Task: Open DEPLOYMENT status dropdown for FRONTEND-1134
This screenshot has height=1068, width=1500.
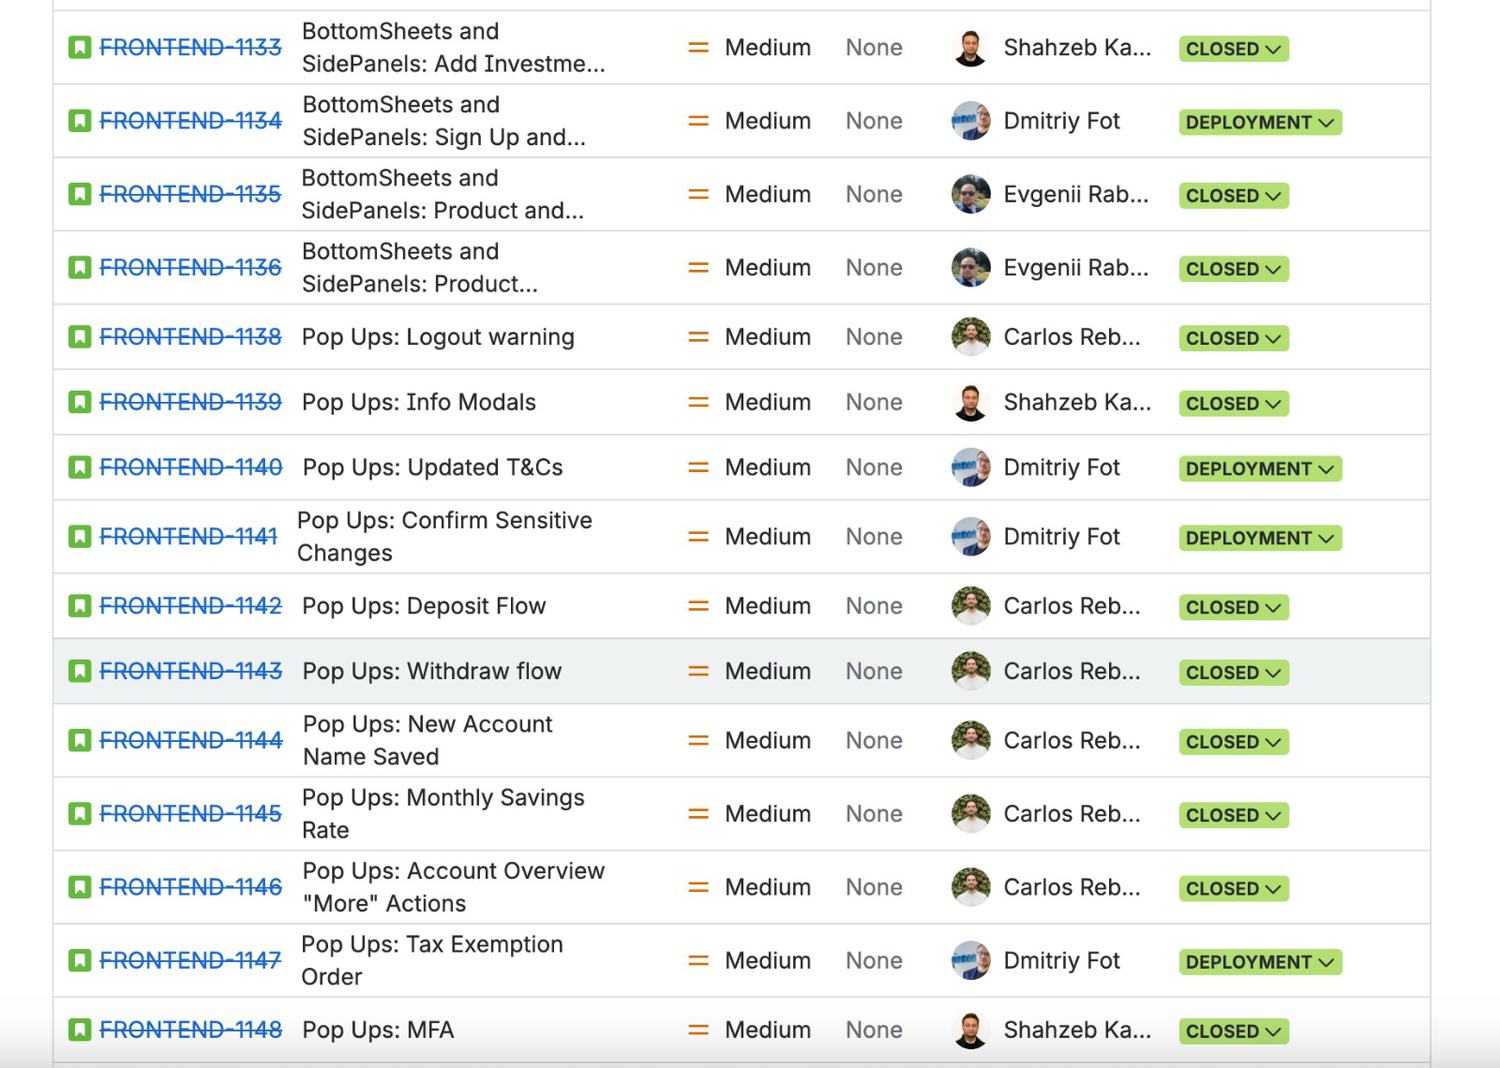Action: (1260, 122)
